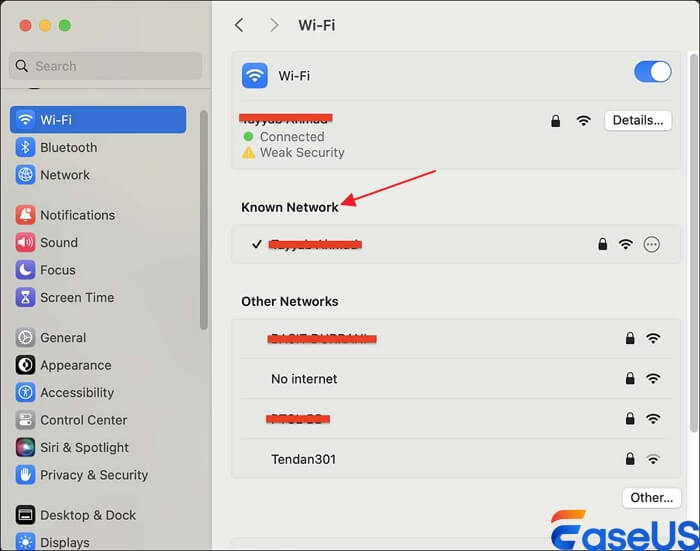
Task: Click the Screen Time hourglass icon
Action: pos(25,297)
